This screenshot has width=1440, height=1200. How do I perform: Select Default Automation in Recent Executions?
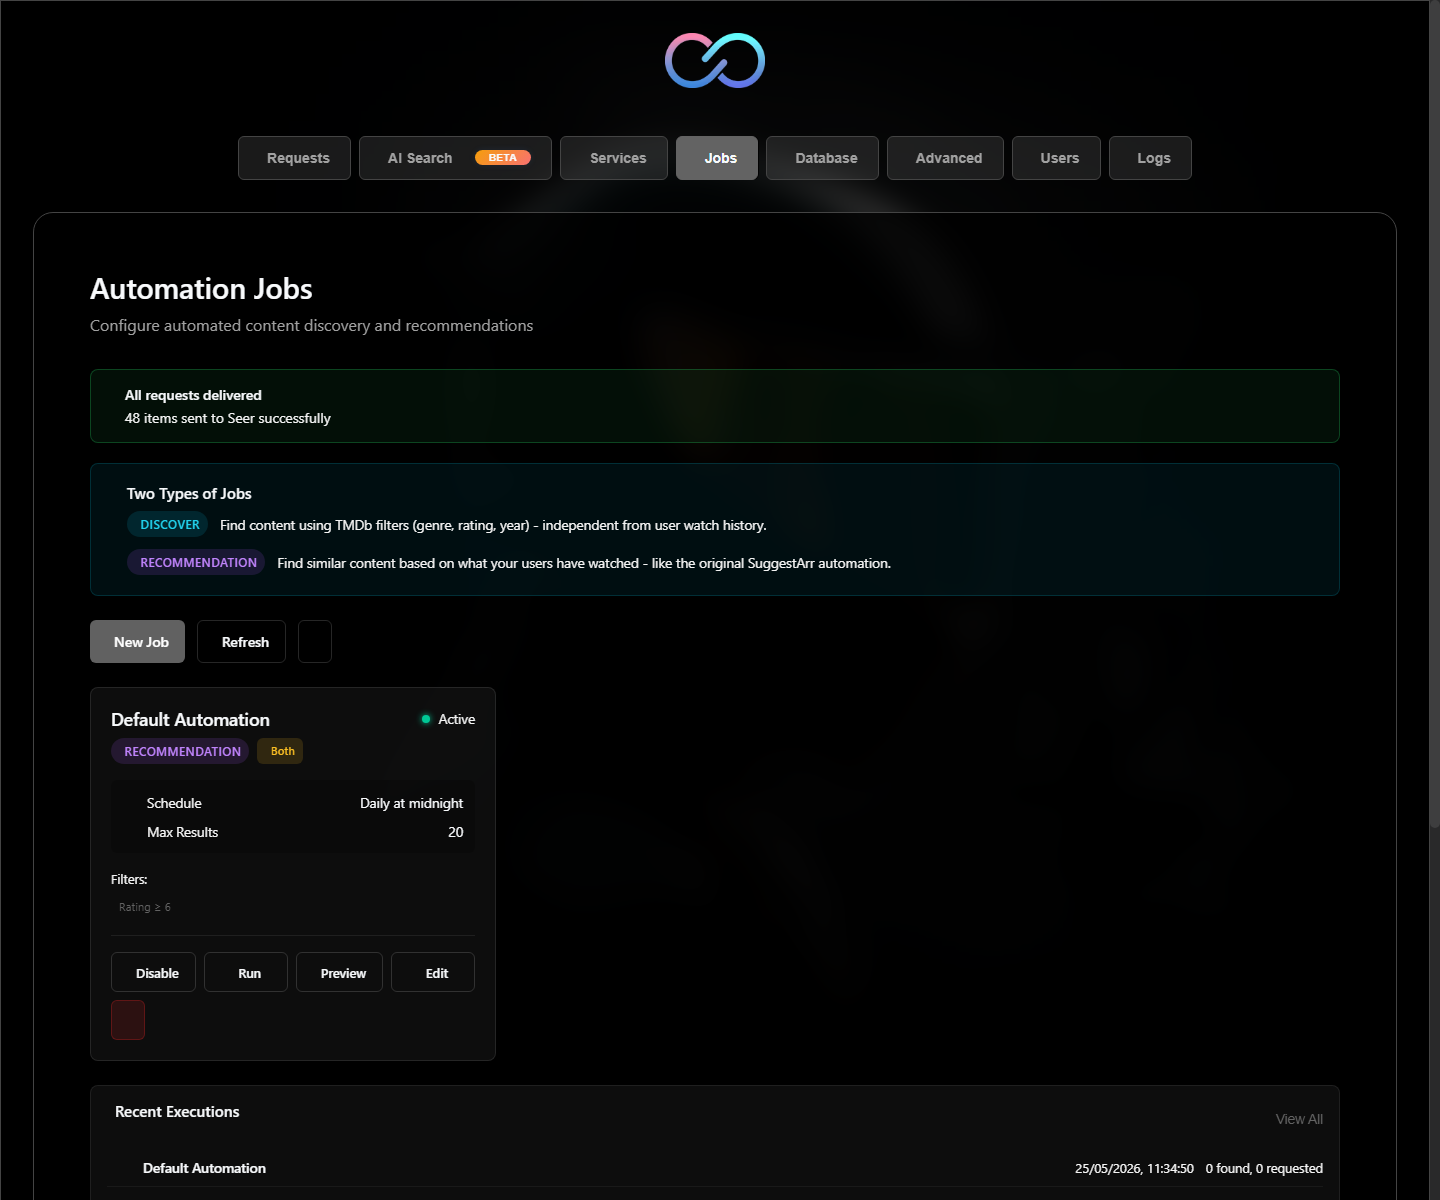tap(204, 1168)
